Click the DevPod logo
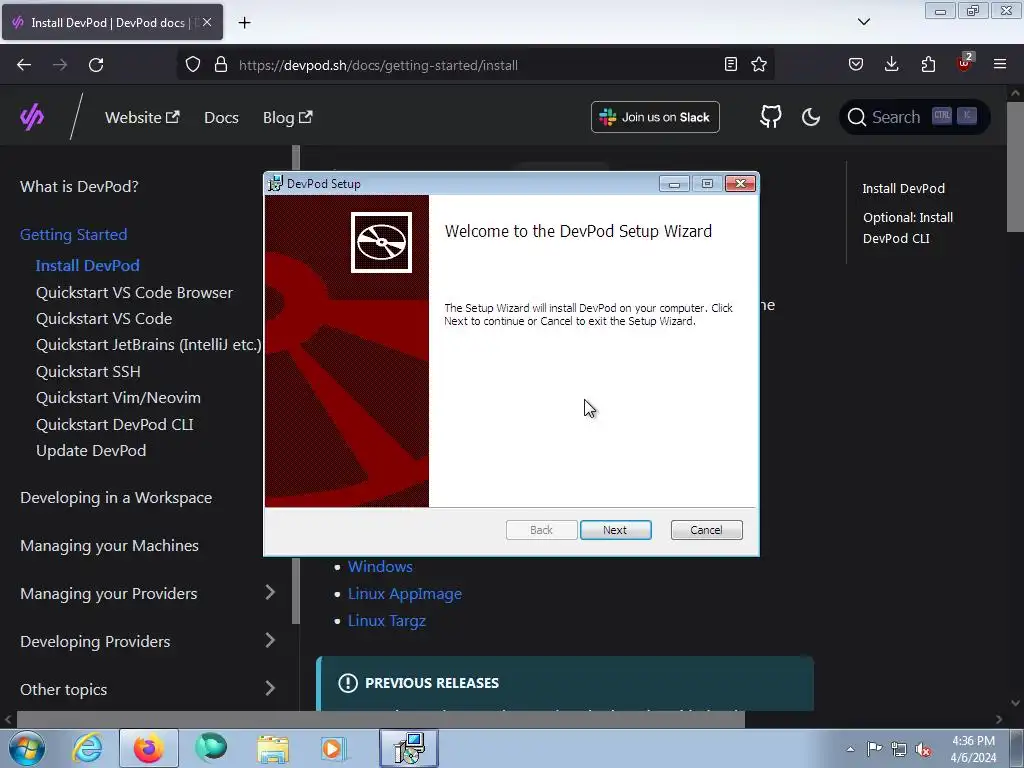1024x768 pixels. tap(31, 117)
